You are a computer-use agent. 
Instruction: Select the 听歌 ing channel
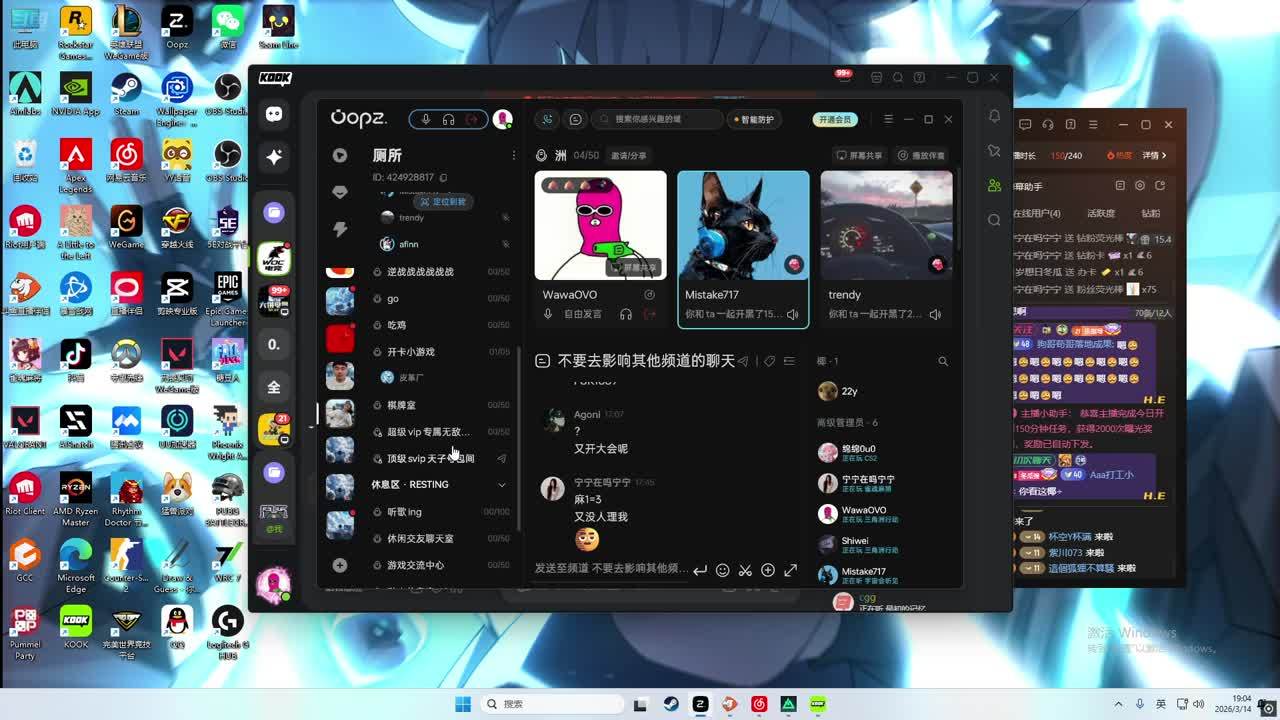point(404,512)
